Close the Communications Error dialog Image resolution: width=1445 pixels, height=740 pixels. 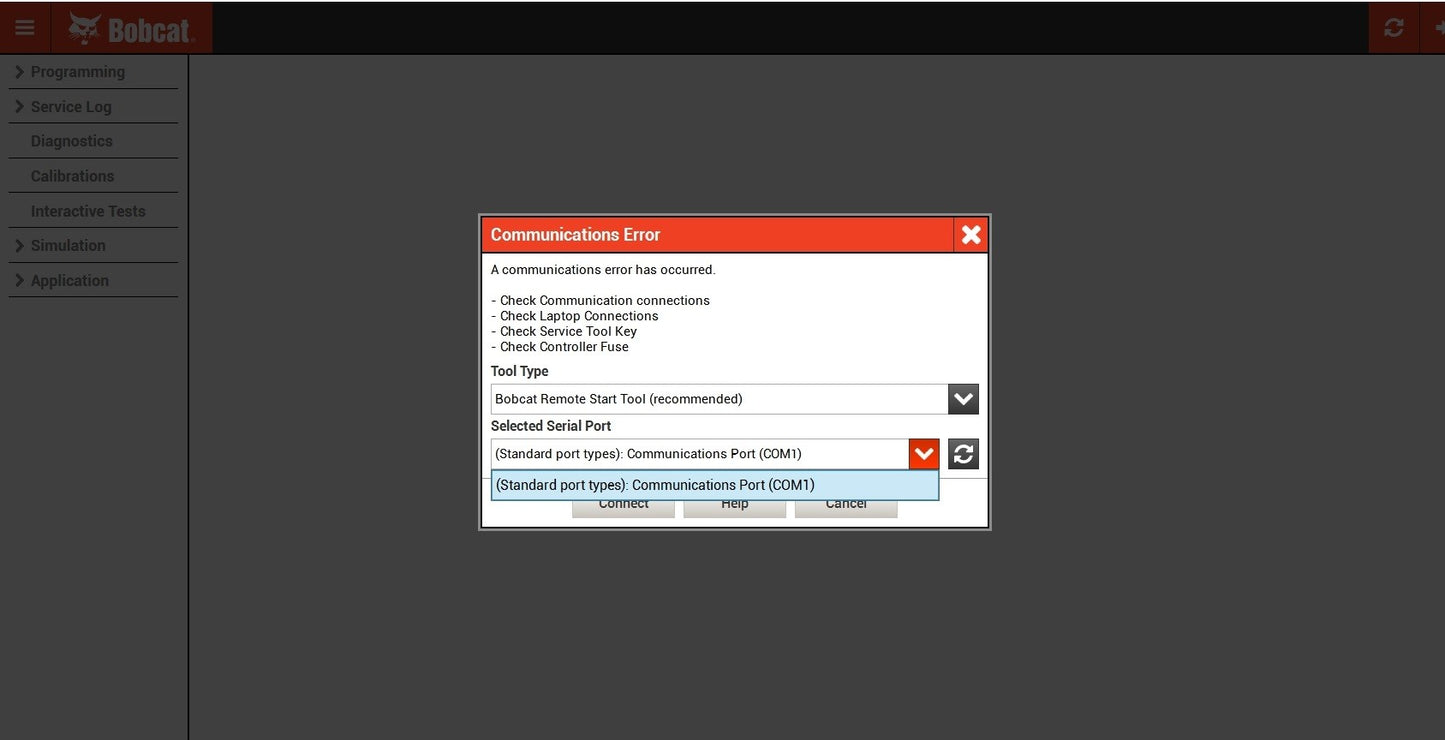point(971,235)
